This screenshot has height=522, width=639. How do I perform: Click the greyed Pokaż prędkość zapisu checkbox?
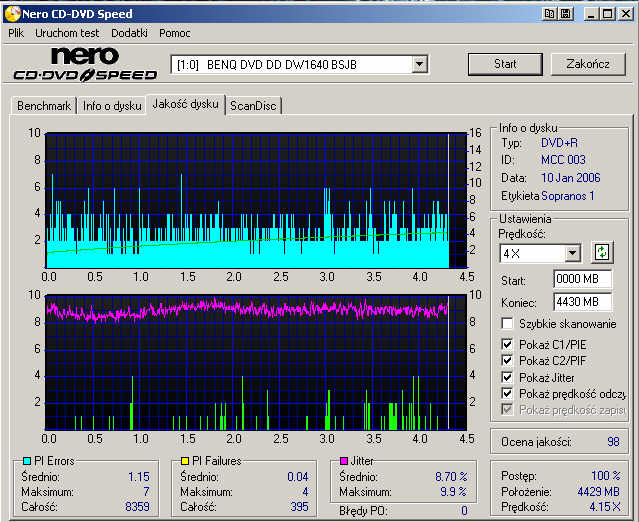507,409
